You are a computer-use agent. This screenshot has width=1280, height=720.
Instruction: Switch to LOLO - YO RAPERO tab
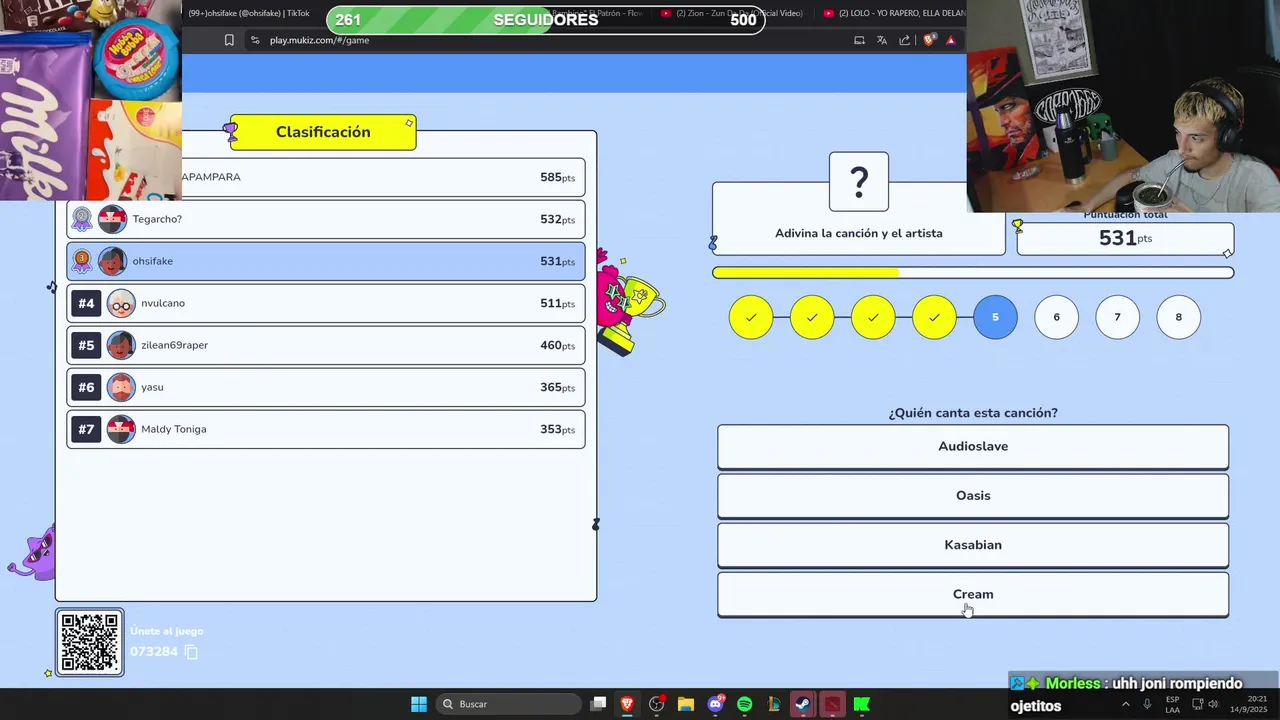pyautogui.click(x=893, y=13)
